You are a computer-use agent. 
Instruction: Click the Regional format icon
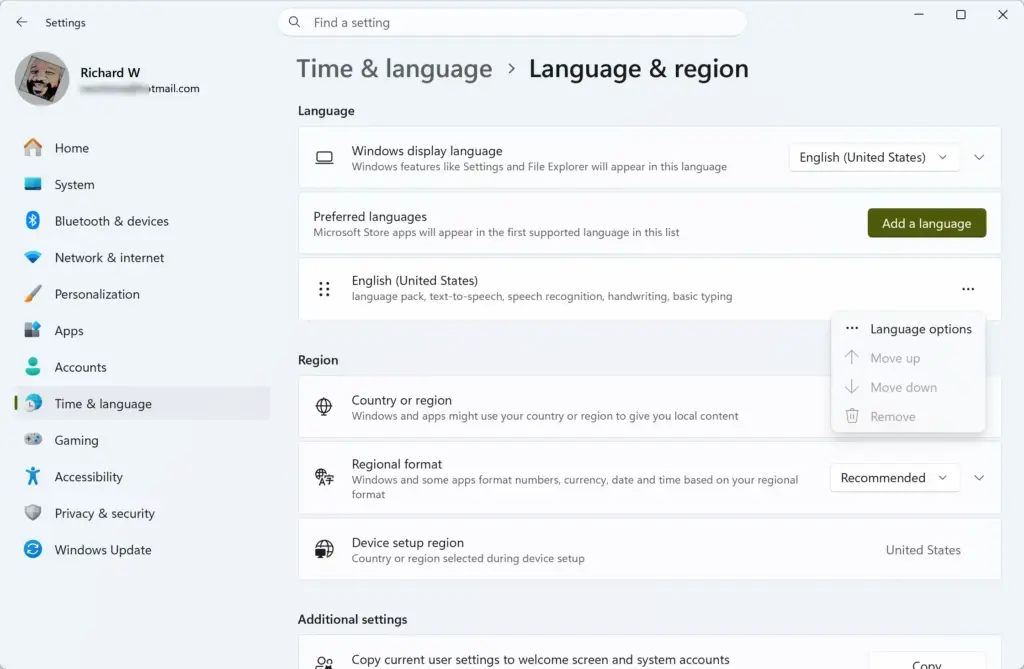coord(325,478)
